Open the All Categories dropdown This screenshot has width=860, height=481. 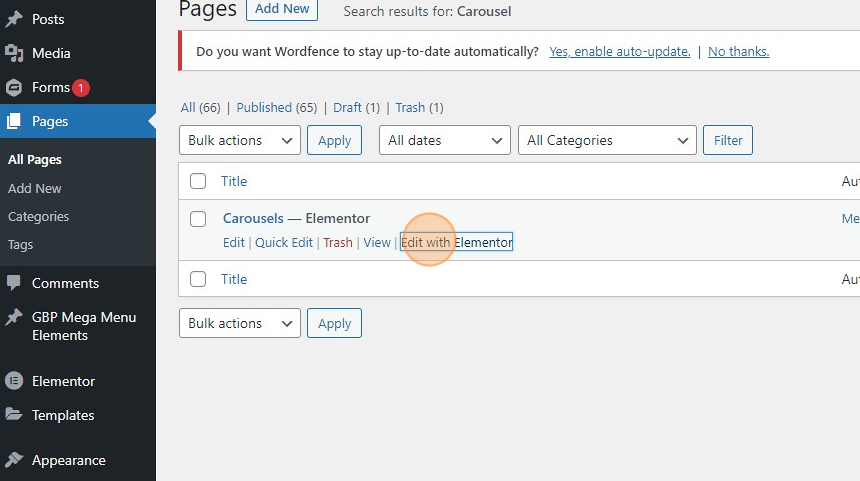[607, 140]
